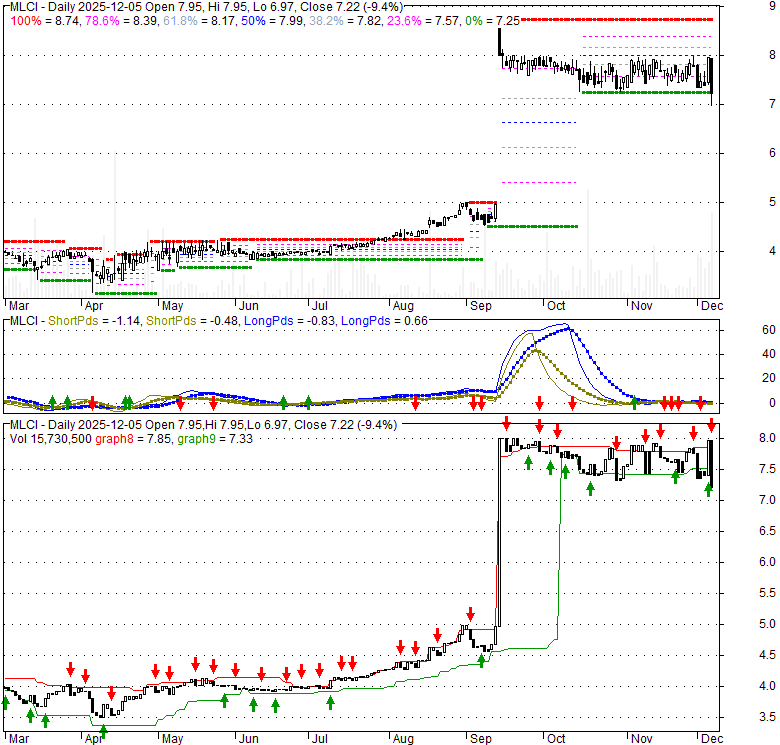The image size is (780, 745).
Task: Click the LongPds = 0.66 indicator label
Action: click(x=370, y=321)
